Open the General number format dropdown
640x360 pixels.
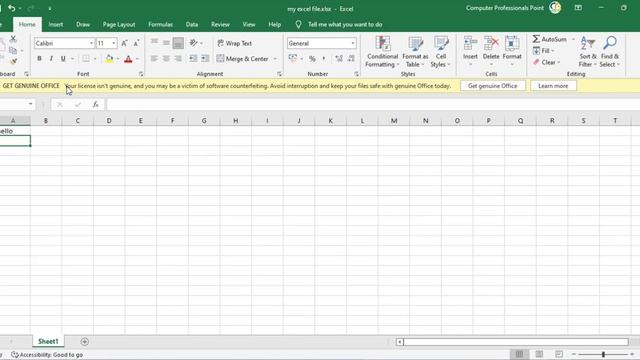(353, 43)
